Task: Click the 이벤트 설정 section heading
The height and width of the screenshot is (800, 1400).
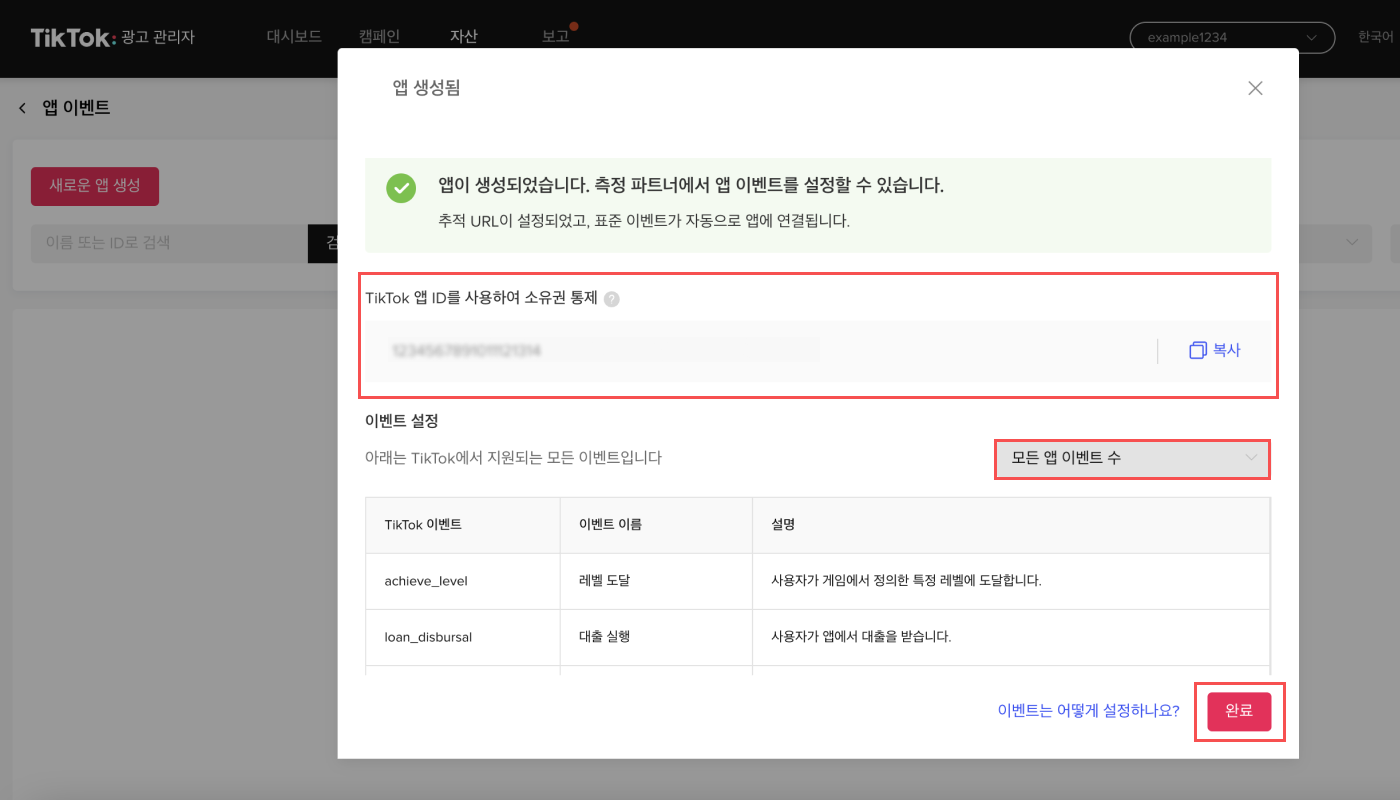Action: tap(402, 421)
